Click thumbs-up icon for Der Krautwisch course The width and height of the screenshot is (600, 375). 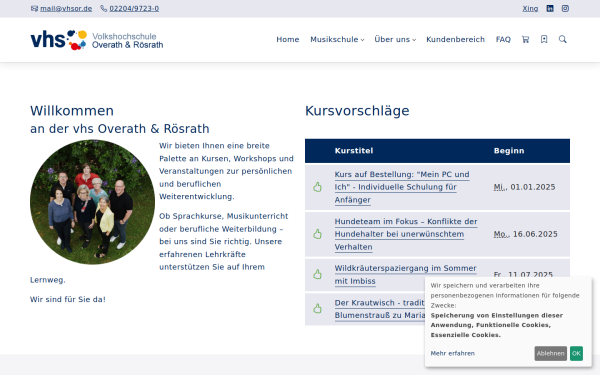317,308
